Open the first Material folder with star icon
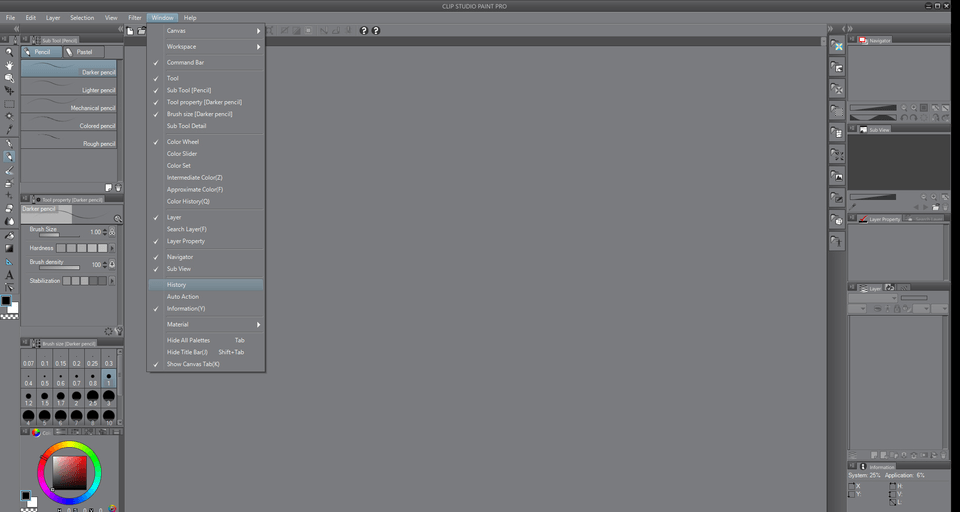 click(x=837, y=46)
